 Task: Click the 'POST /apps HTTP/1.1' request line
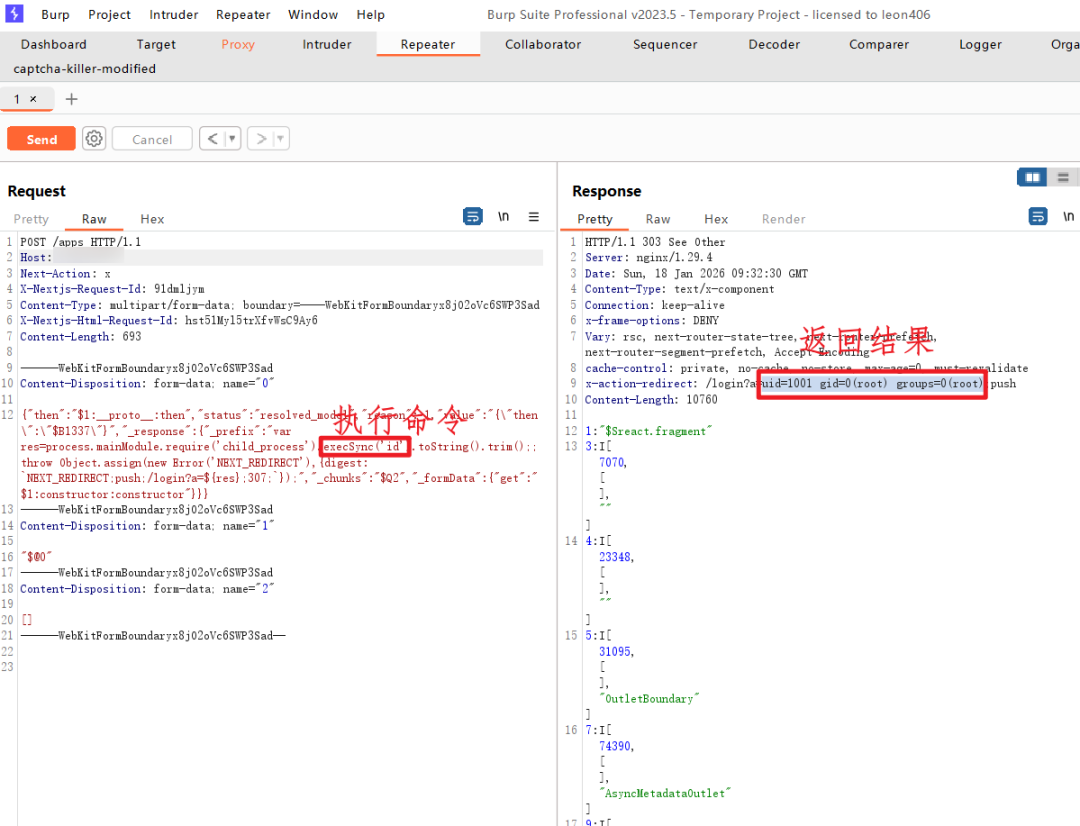point(81,242)
